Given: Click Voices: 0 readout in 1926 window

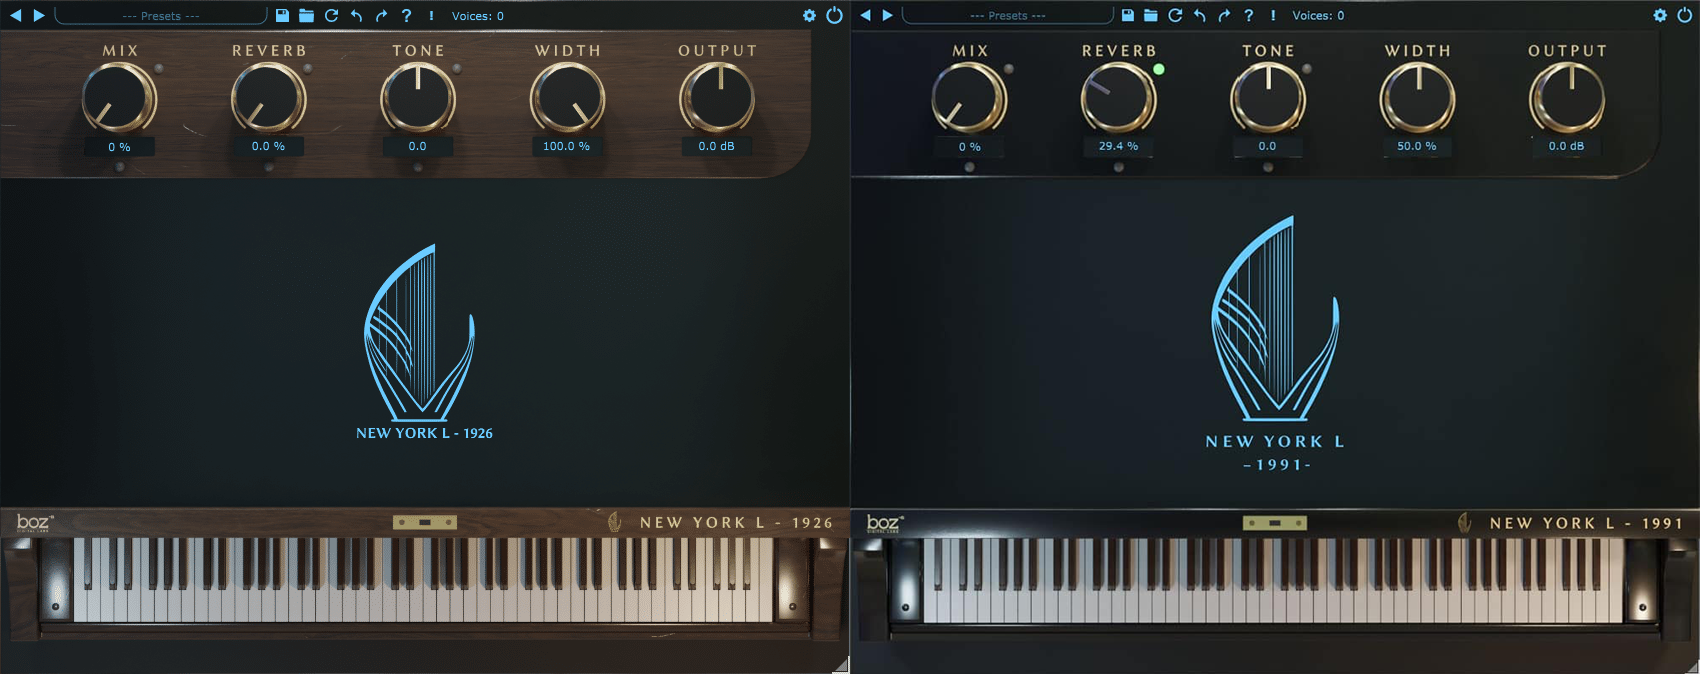Looking at the screenshot, I should pyautogui.click(x=478, y=16).
